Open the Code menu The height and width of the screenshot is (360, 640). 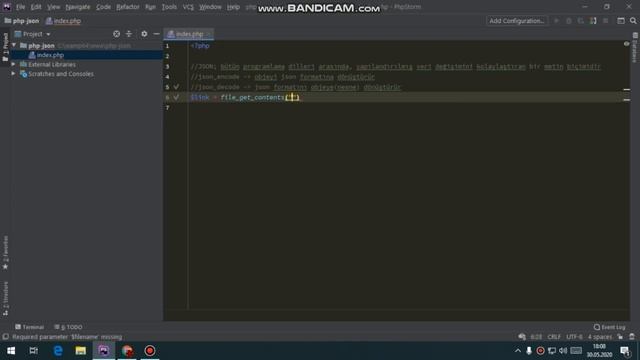tap(103, 7)
